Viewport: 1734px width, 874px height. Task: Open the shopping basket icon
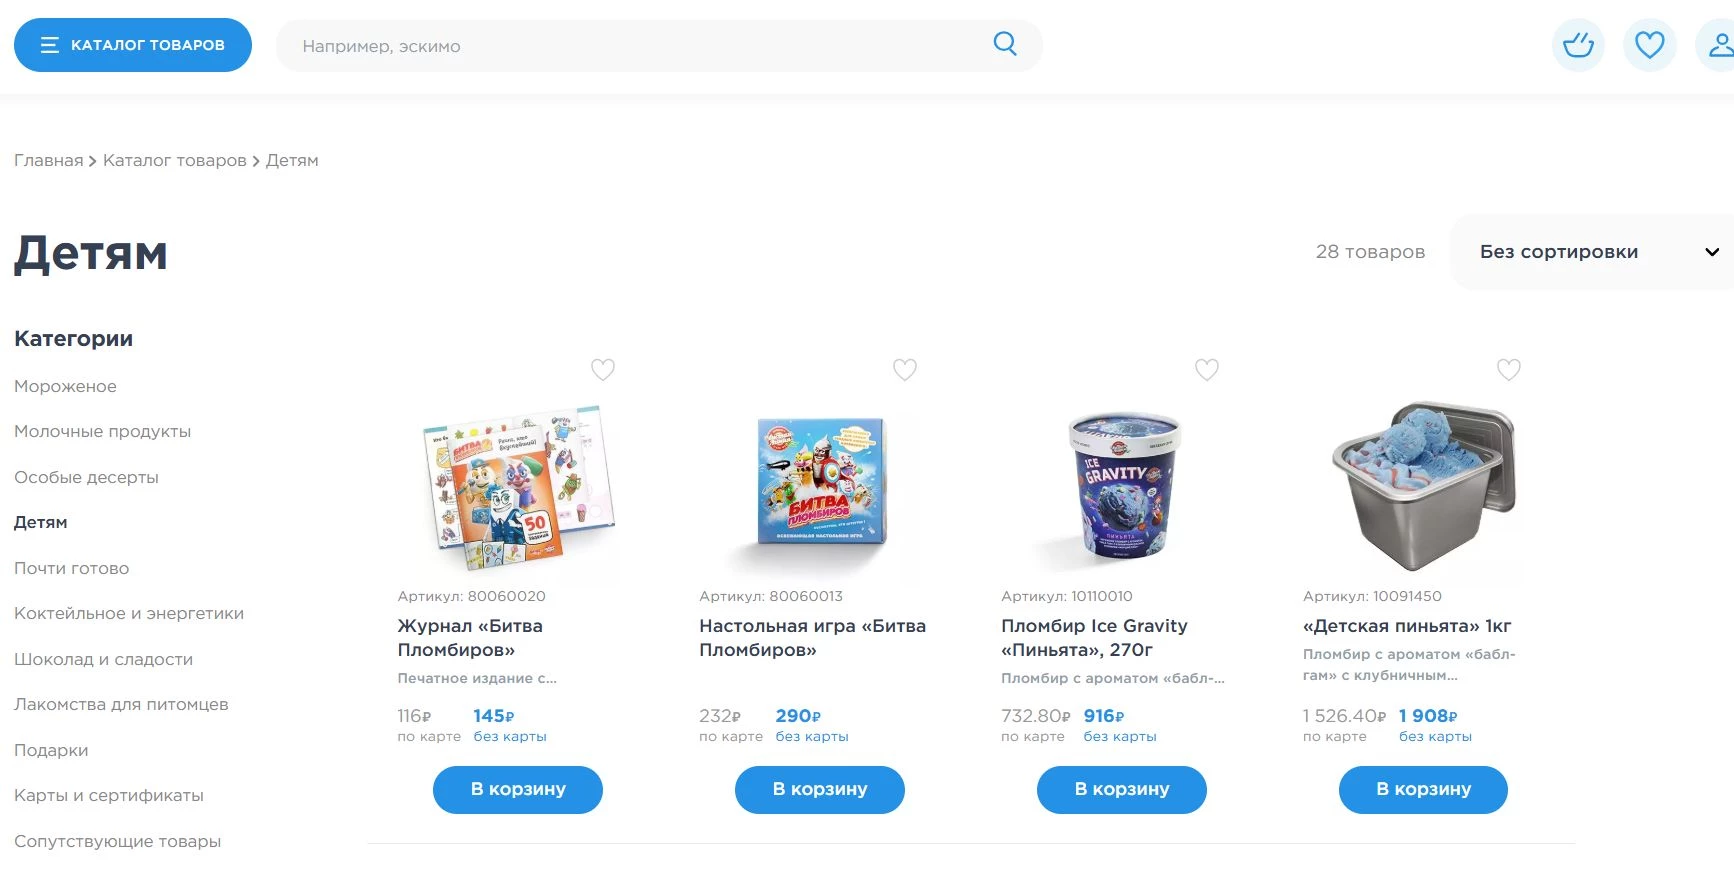(1578, 45)
